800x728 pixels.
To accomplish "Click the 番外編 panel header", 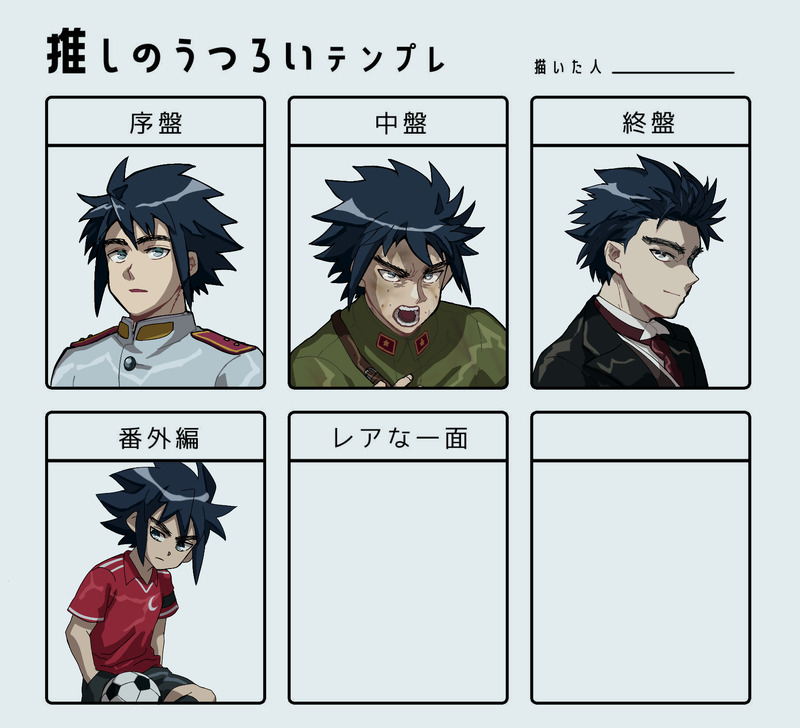I will pyautogui.click(x=156, y=437).
